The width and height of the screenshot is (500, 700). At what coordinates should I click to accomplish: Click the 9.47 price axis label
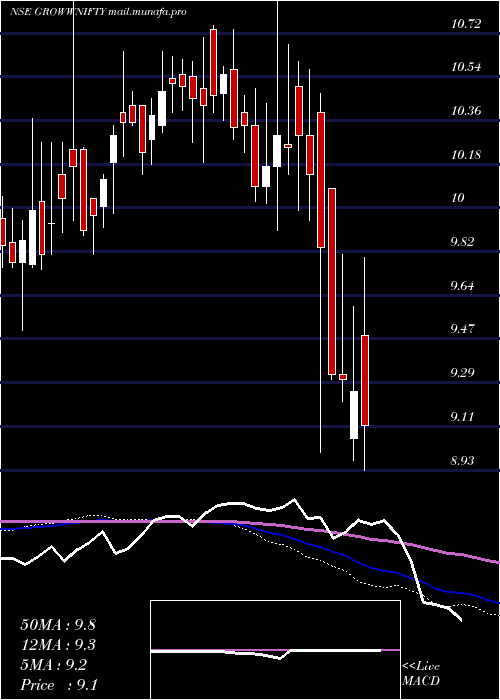(x=464, y=329)
